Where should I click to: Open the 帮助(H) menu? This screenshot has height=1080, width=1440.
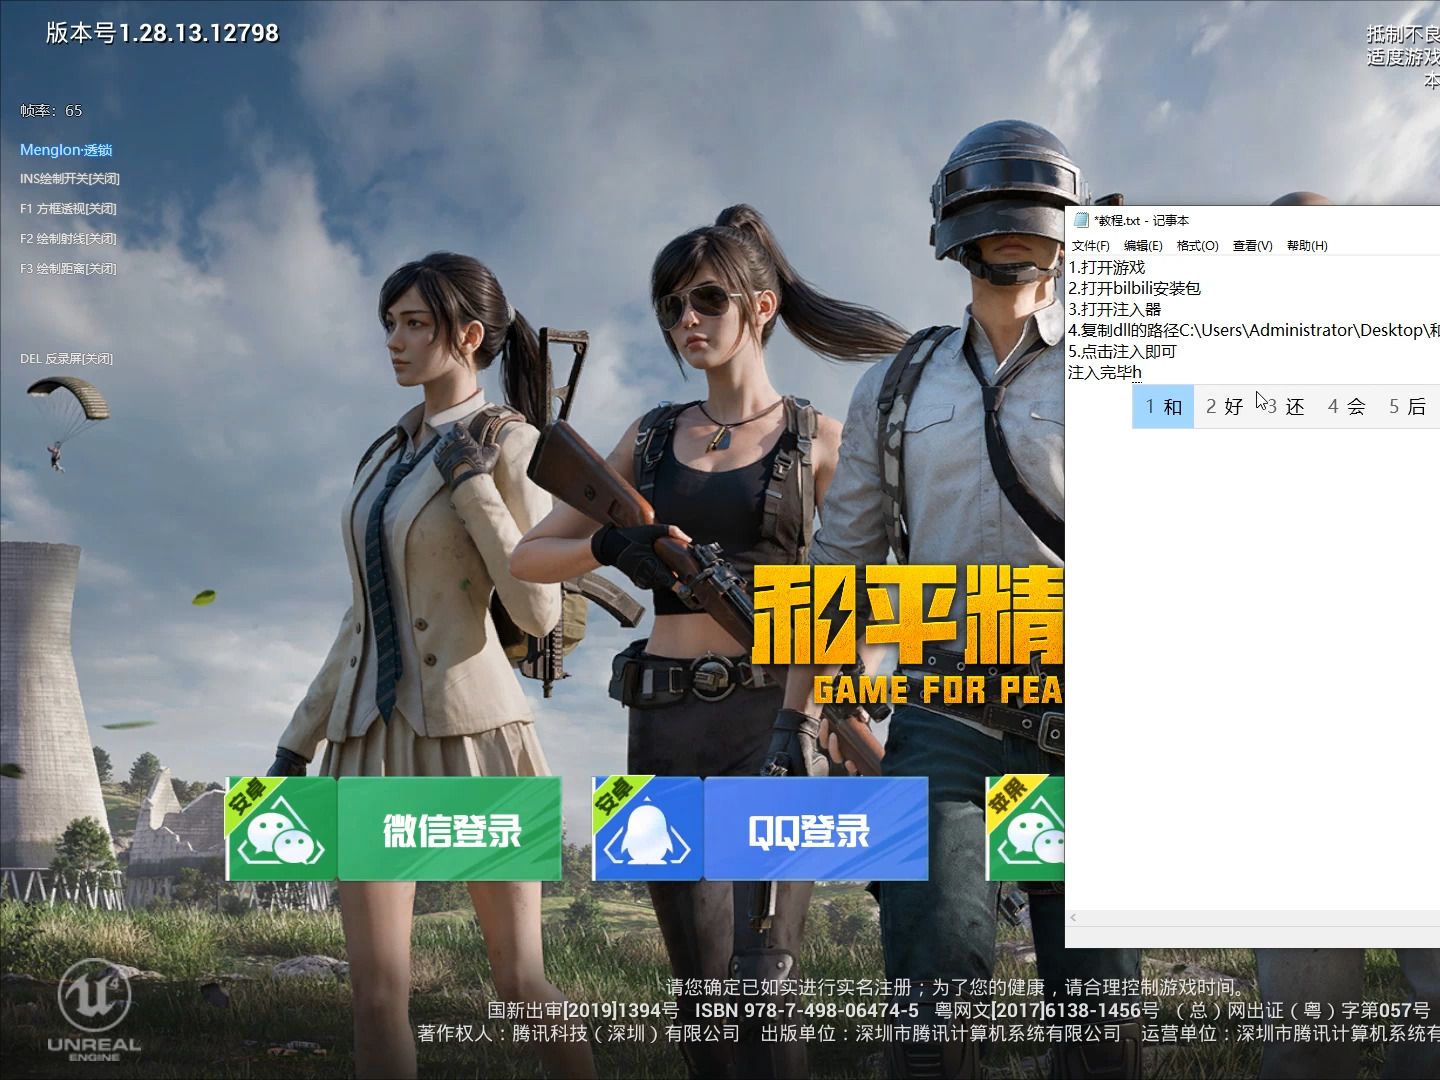(x=1307, y=246)
